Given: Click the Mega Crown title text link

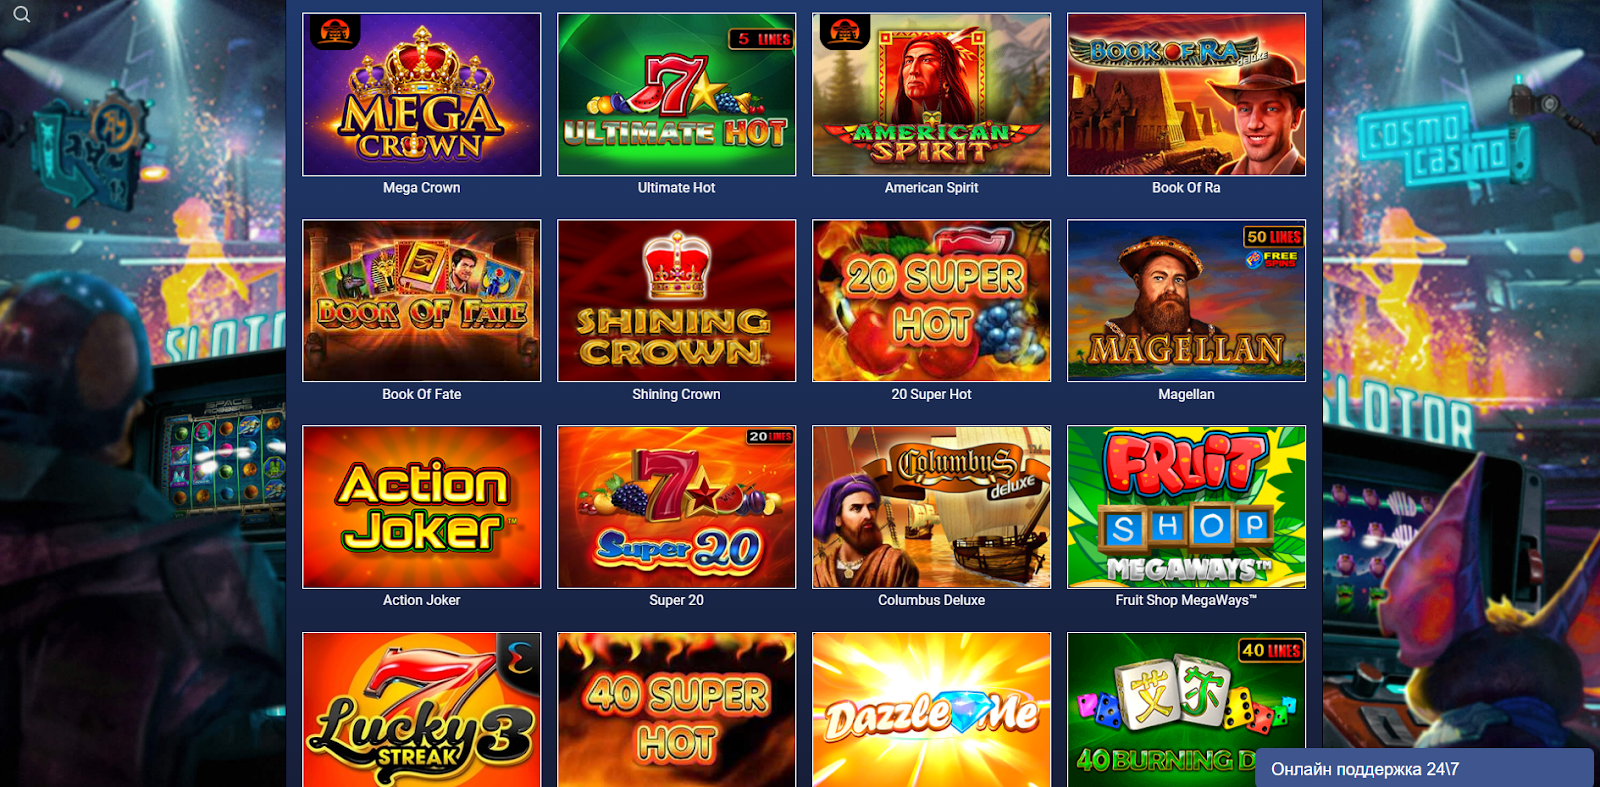Looking at the screenshot, I should tap(421, 187).
